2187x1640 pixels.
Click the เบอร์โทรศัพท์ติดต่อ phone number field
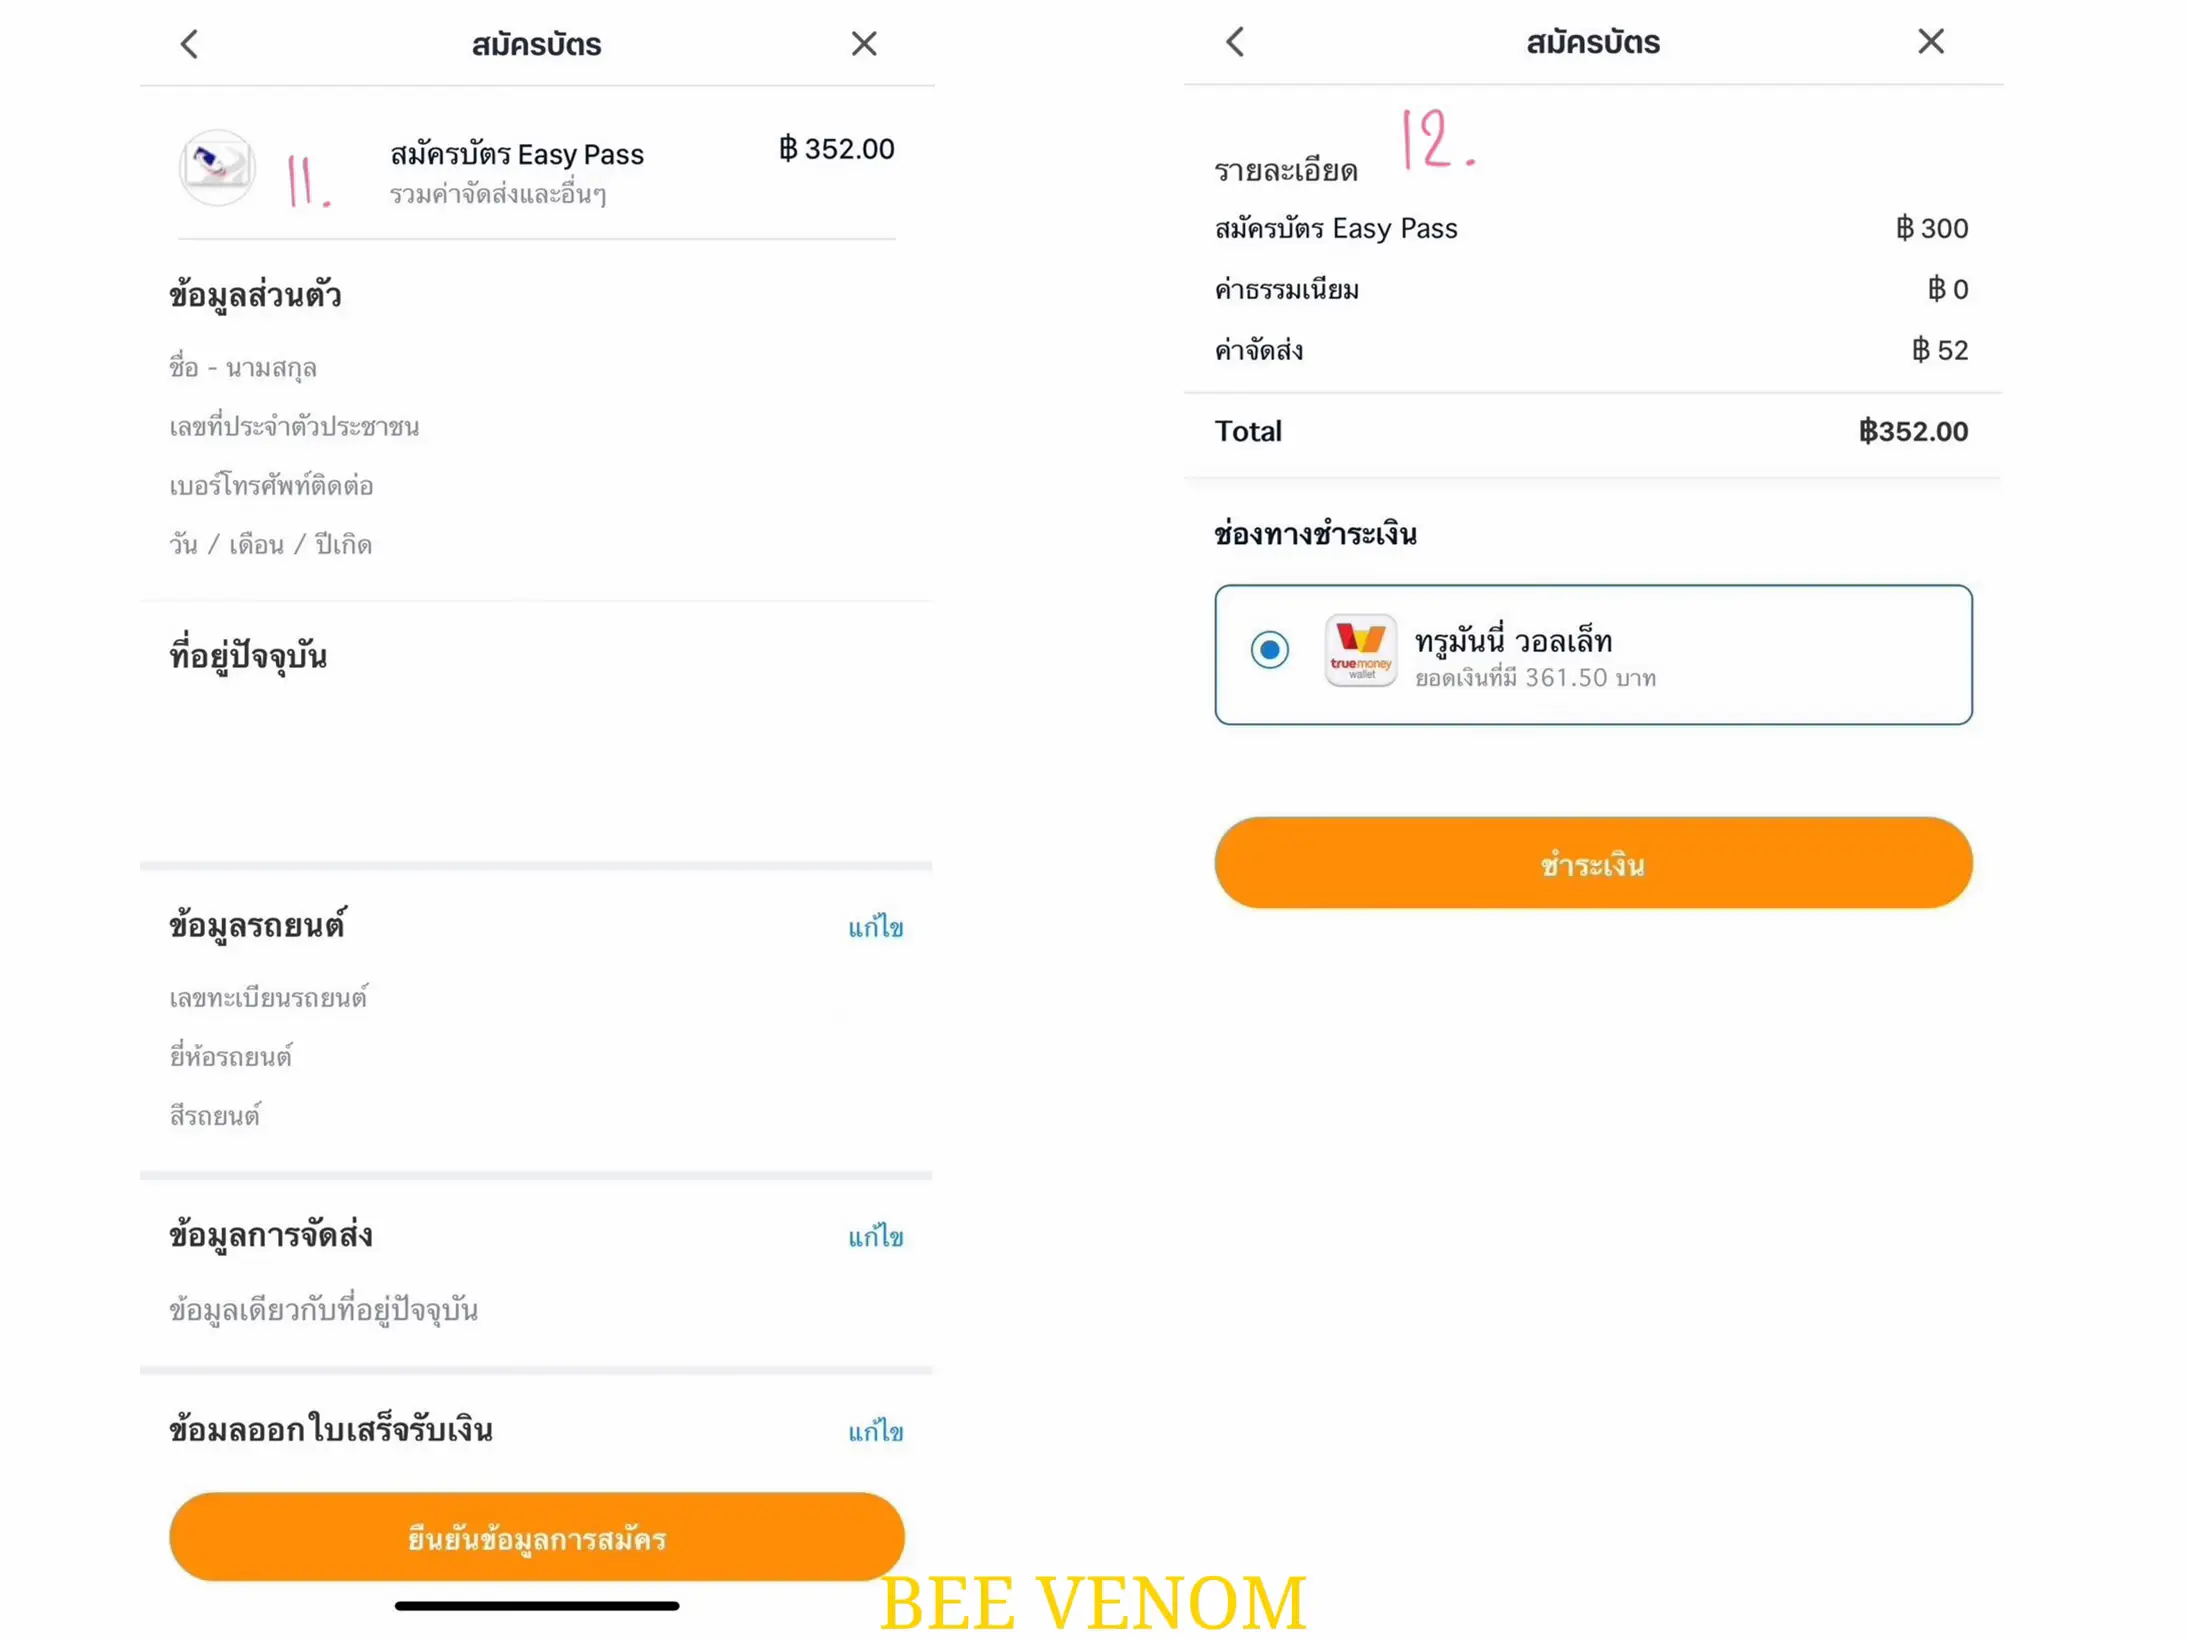[271, 485]
